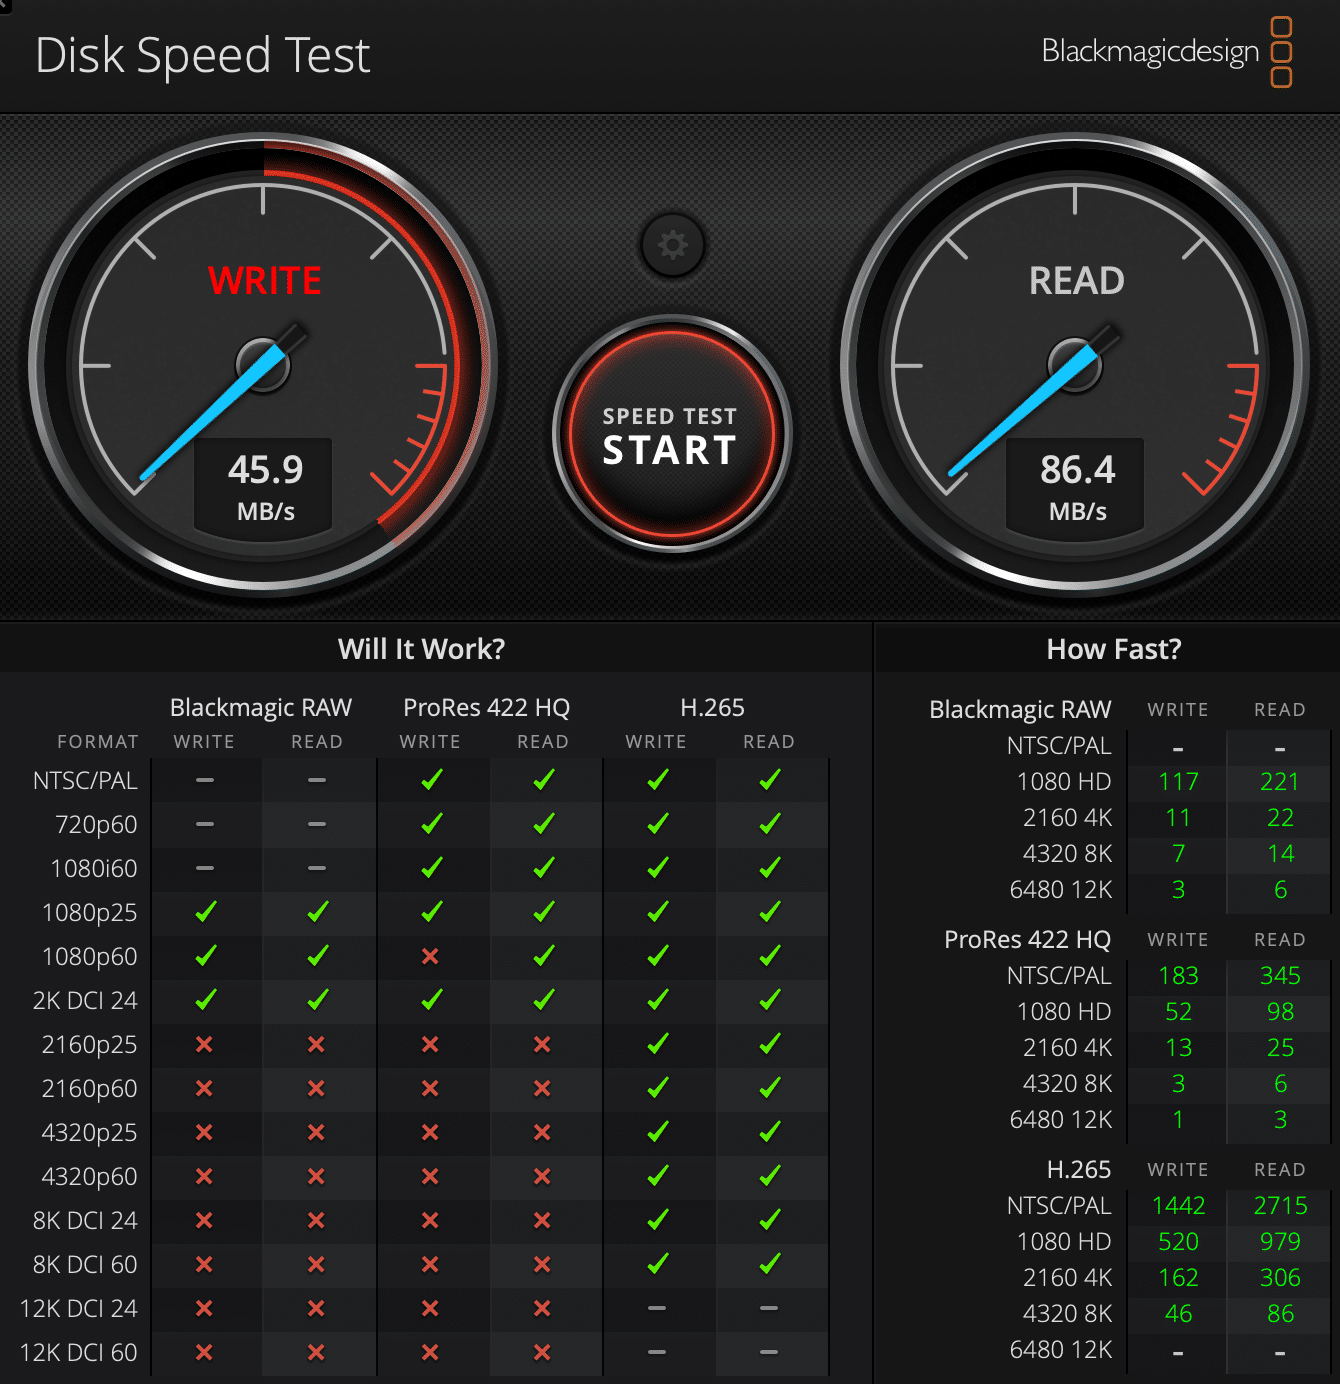This screenshot has height=1384, width=1340.
Task: Click H.265 1080 HD write value 520
Action: point(1178,1241)
